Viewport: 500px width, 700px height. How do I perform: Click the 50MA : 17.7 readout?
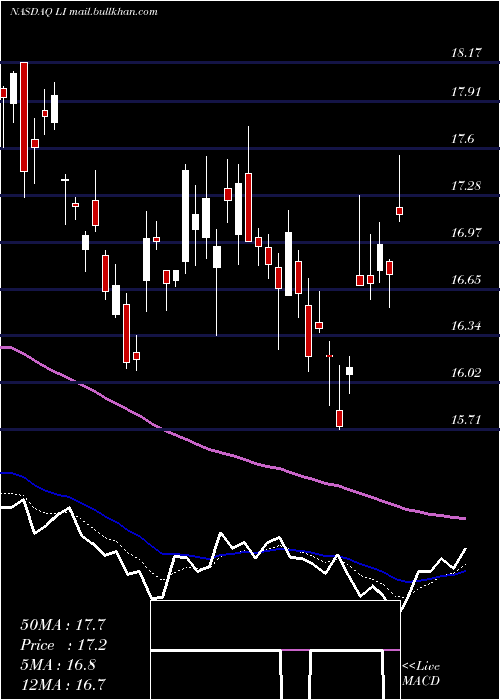click(63, 625)
